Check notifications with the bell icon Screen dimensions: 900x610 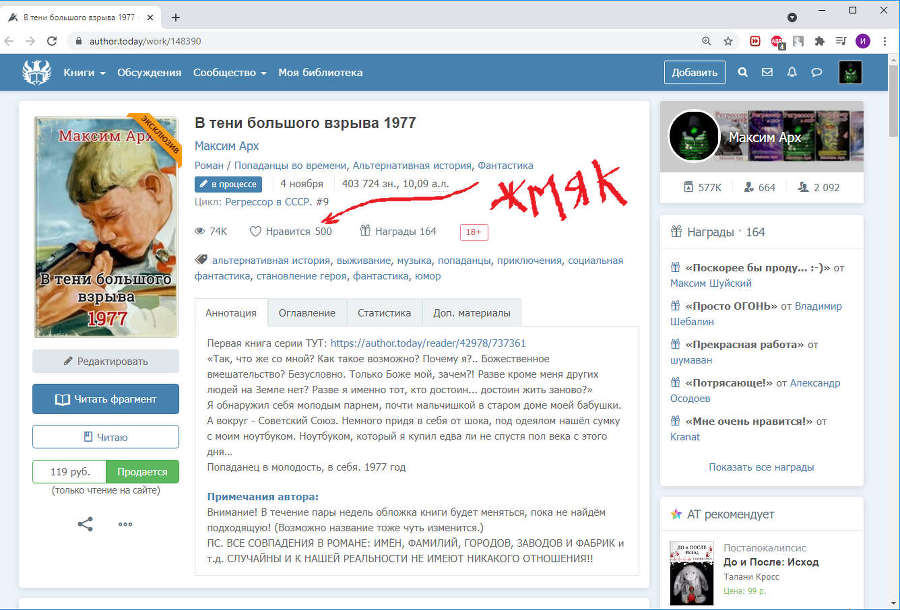[x=790, y=72]
